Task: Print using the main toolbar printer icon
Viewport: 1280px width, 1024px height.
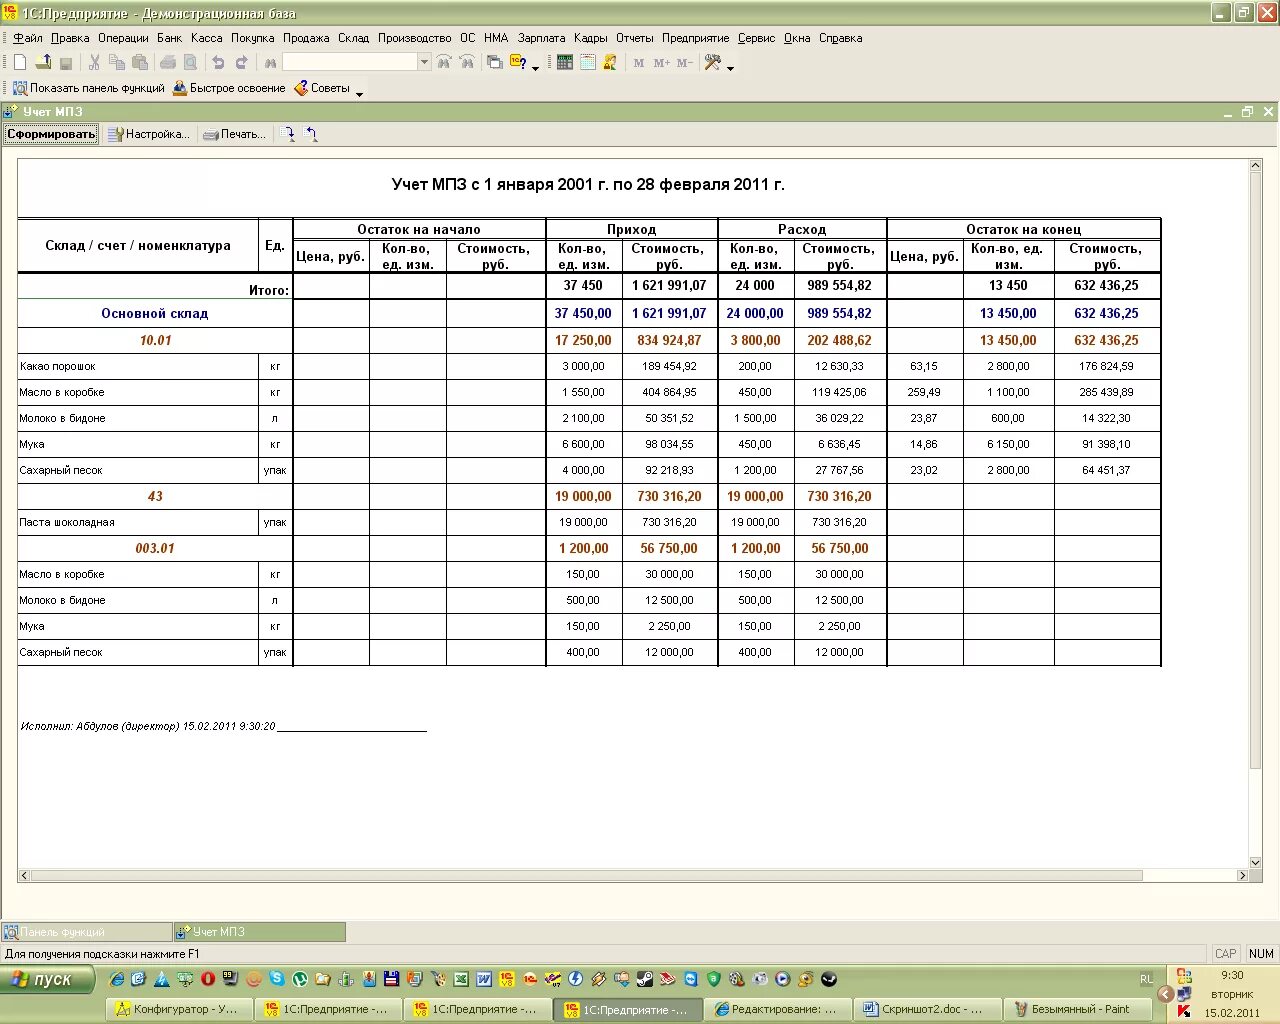Action: [168, 62]
